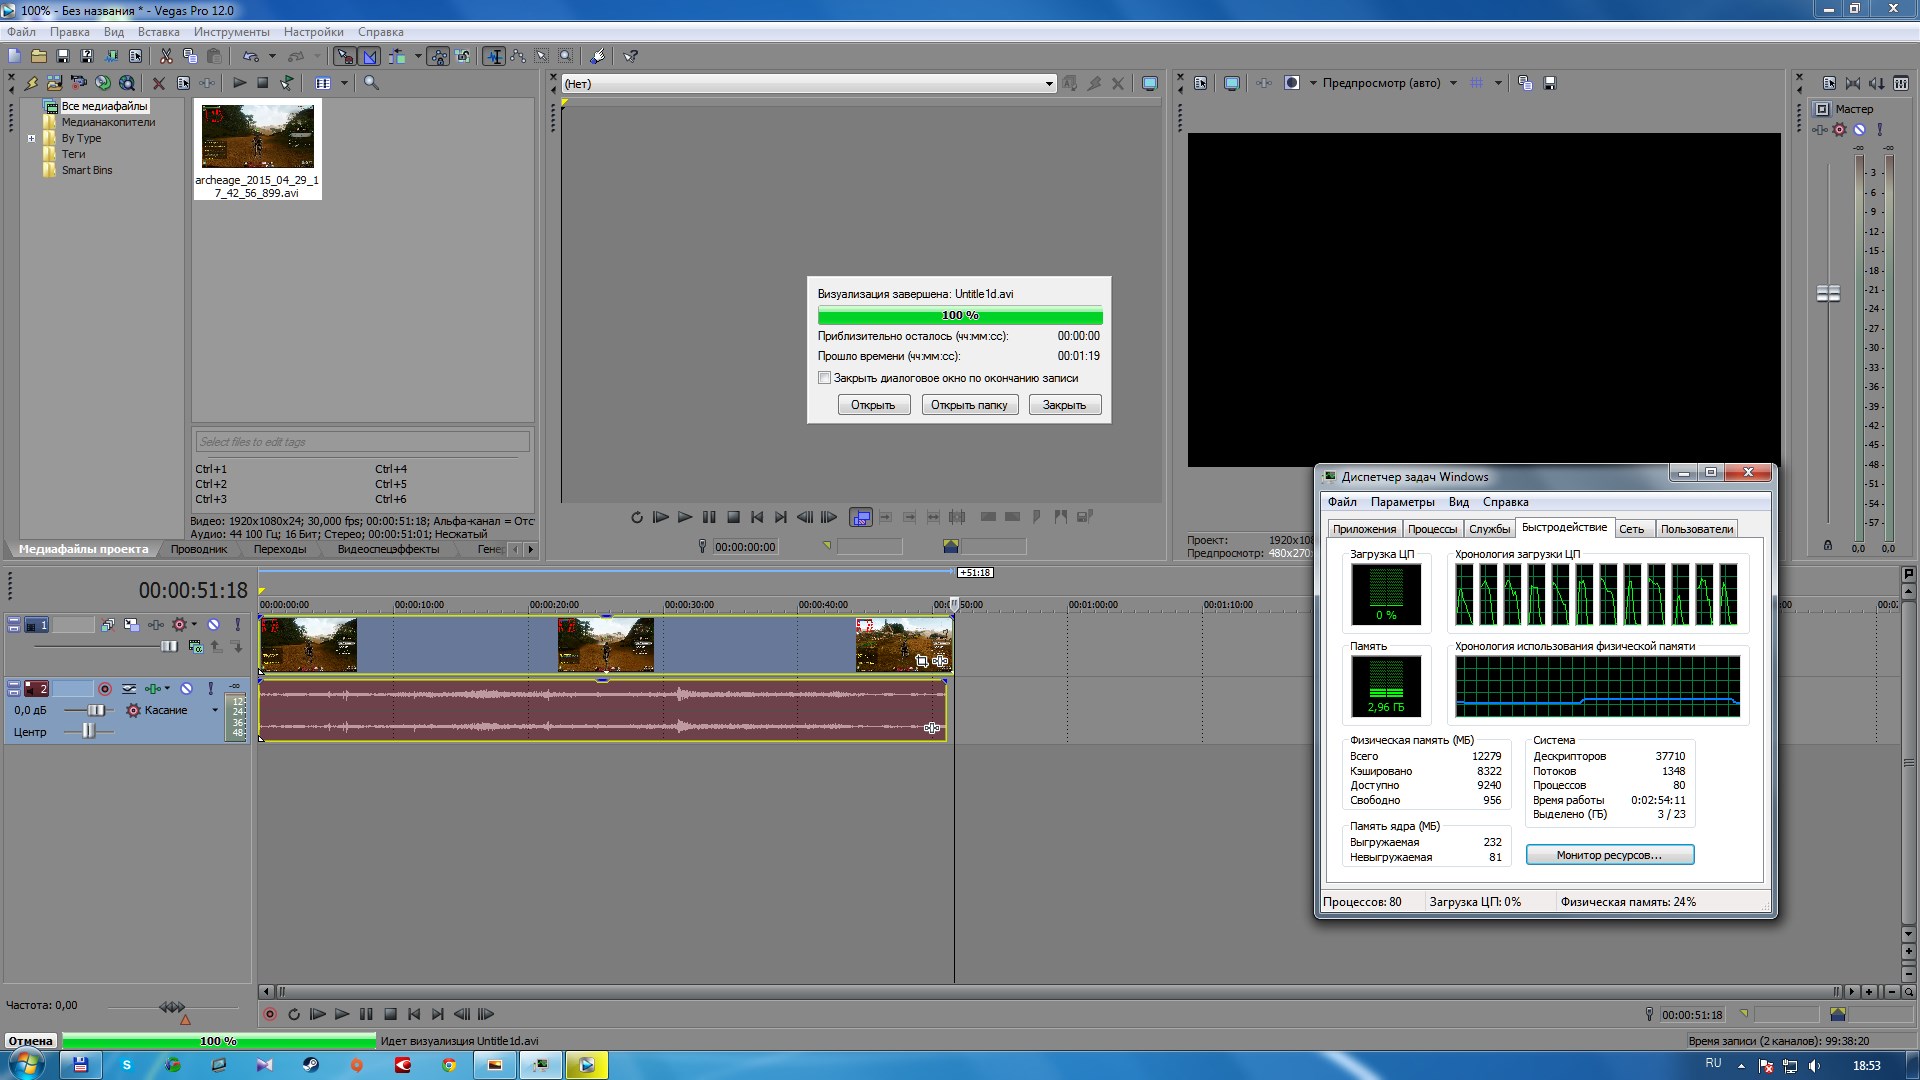Image resolution: width=1920 pixels, height=1080 pixels.
Task: Mute video track 1
Action: pos(213,625)
